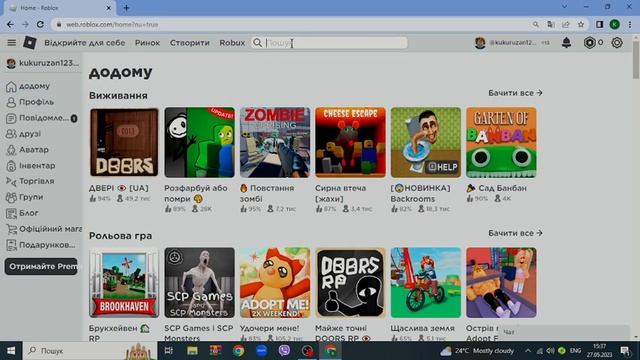This screenshot has height=360, width=640.
Task: Open the Створити menu item
Action: pos(189,43)
